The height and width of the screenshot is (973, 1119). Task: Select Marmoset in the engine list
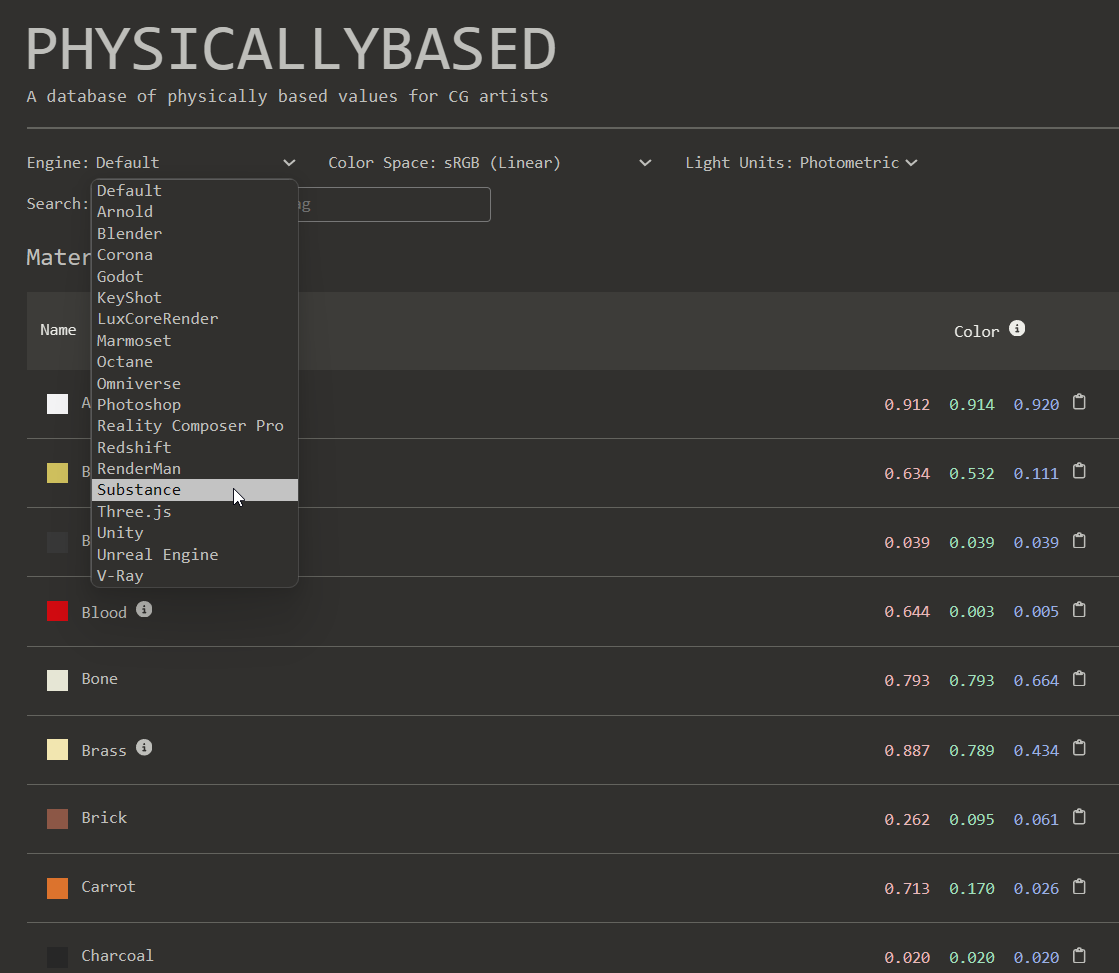(x=195, y=341)
